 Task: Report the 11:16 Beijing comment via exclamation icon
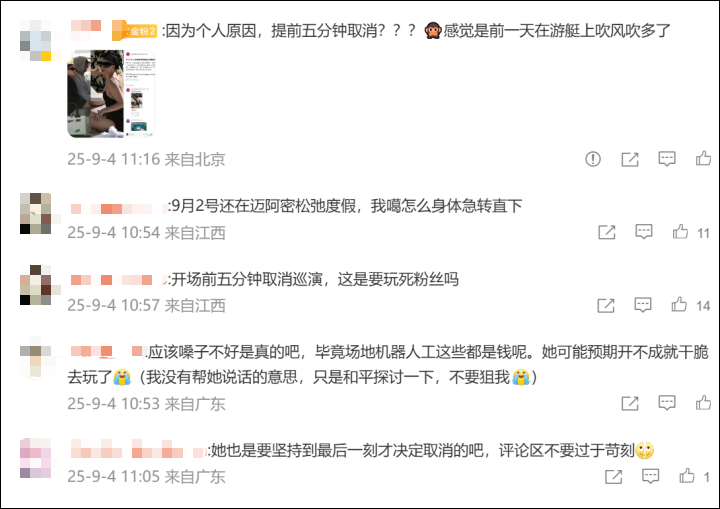pyautogui.click(x=593, y=159)
